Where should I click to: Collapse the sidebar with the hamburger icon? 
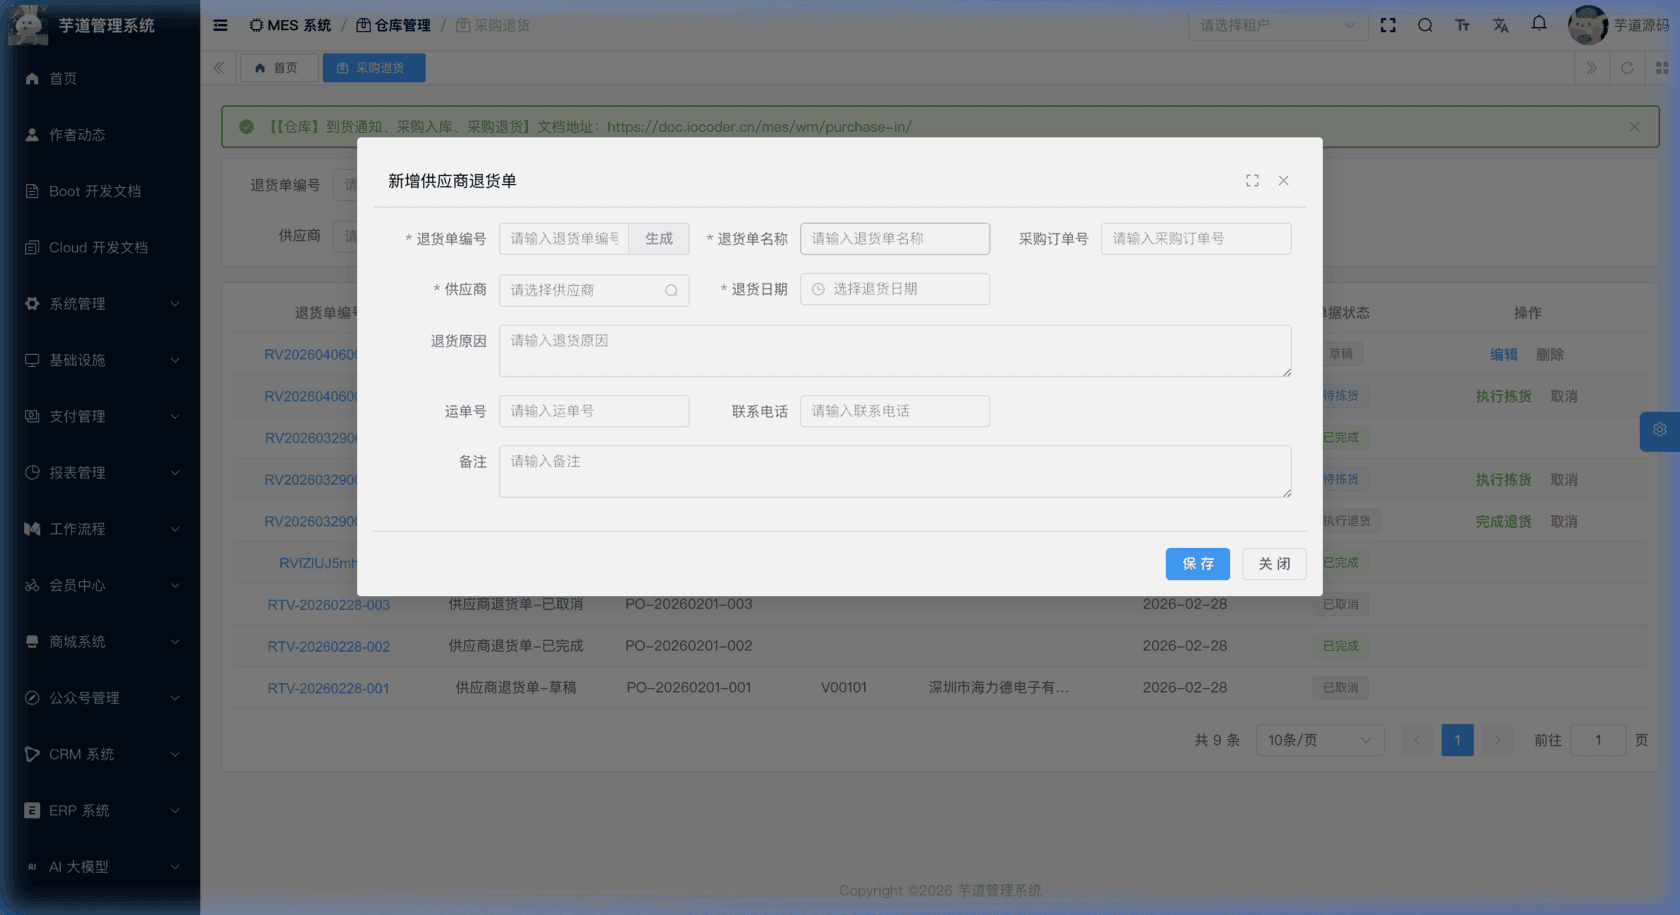[x=220, y=25]
